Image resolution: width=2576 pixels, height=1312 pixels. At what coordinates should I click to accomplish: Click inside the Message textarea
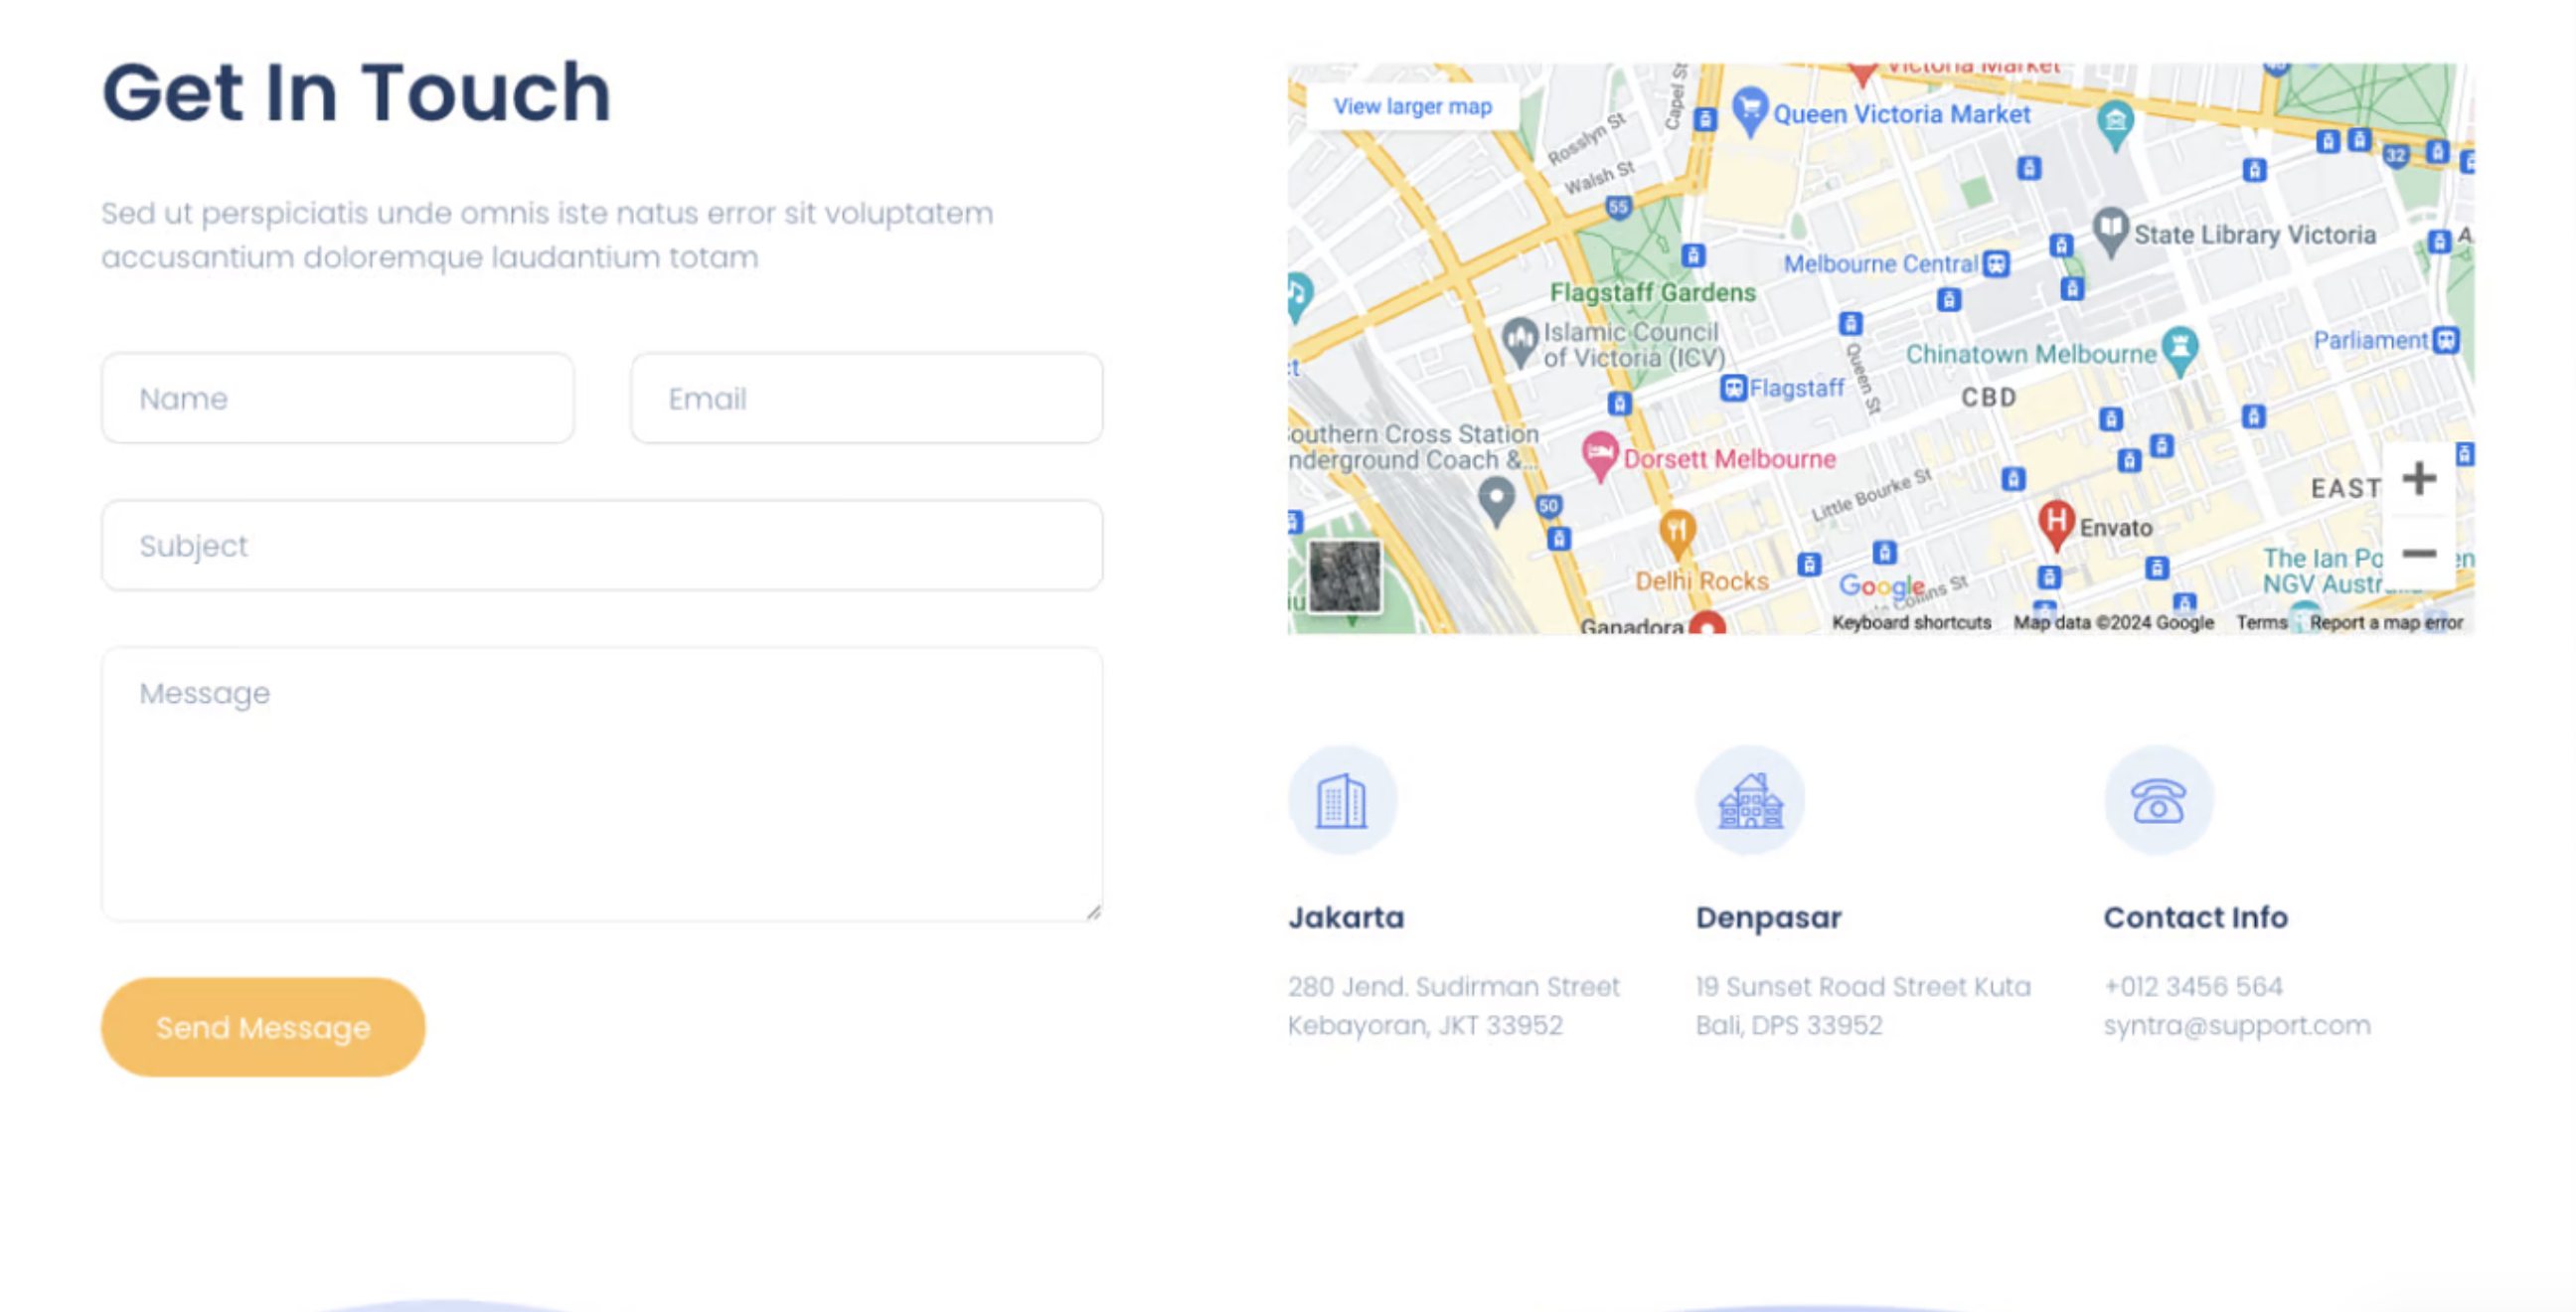(602, 783)
